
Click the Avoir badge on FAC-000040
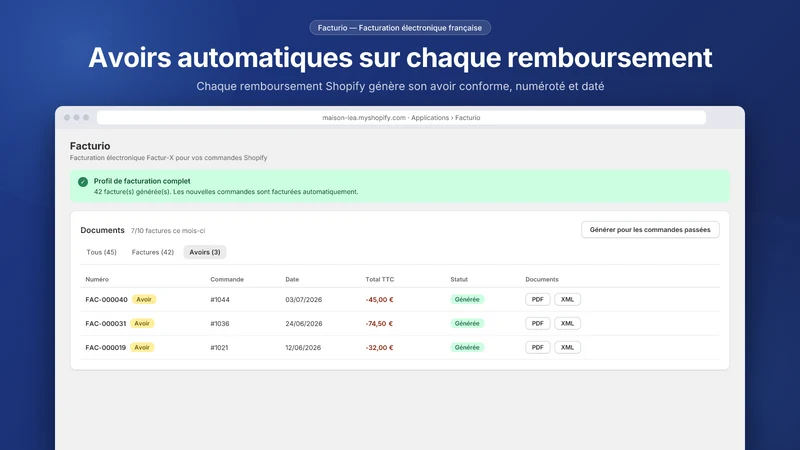tap(144, 299)
